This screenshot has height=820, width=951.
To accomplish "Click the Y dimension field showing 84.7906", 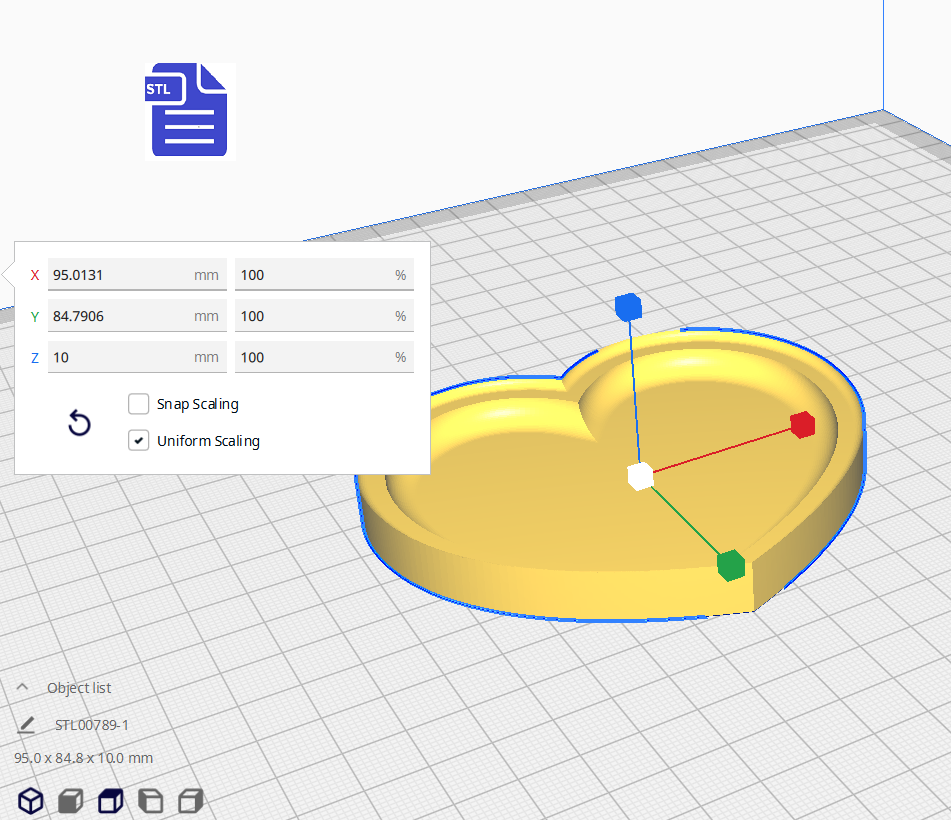I will tap(118, 316).
